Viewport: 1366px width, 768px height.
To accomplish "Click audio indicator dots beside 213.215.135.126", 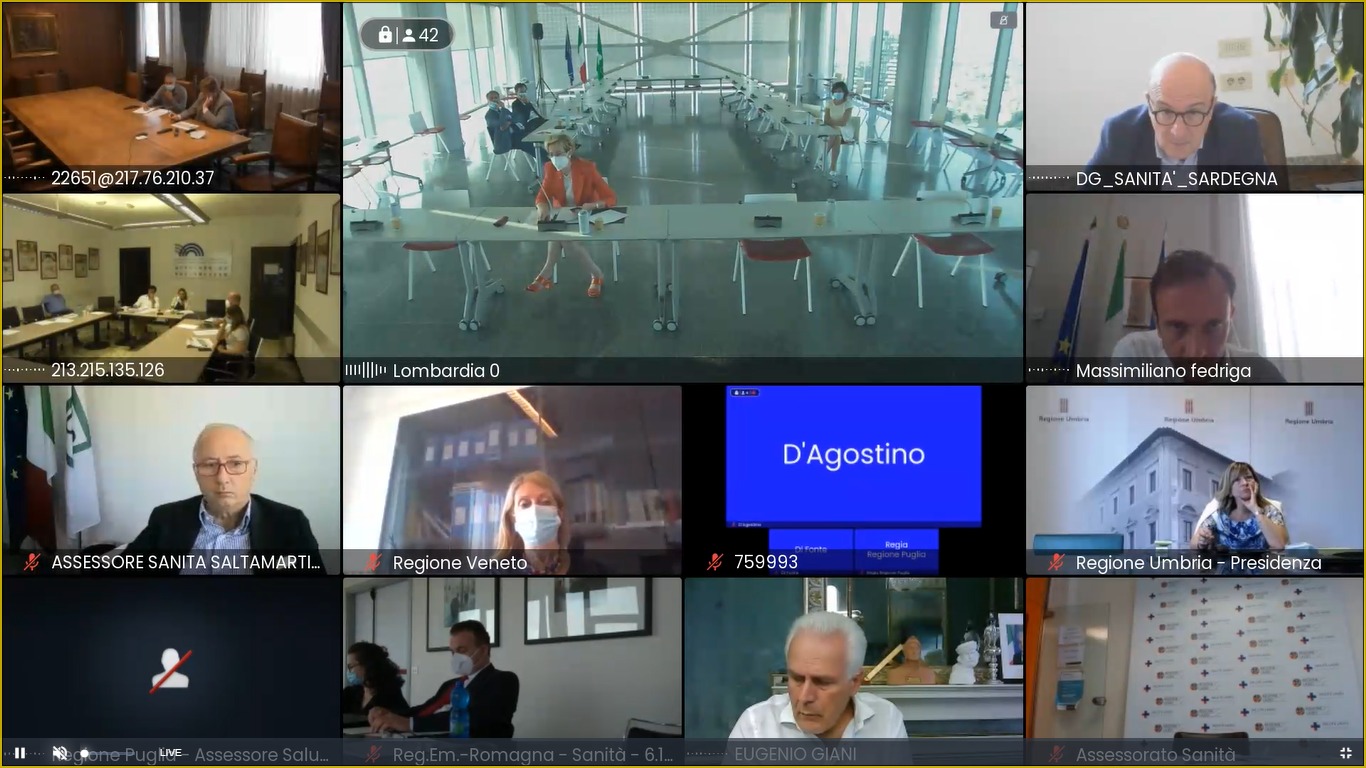I will click(25, 370).
